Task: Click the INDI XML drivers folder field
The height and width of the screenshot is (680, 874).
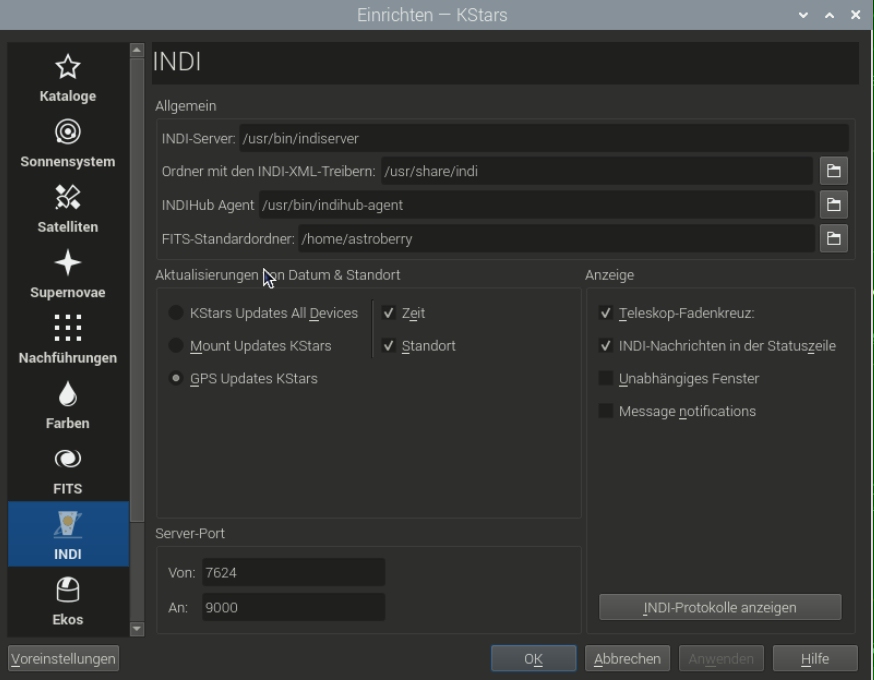Action: tap(597, 171)
